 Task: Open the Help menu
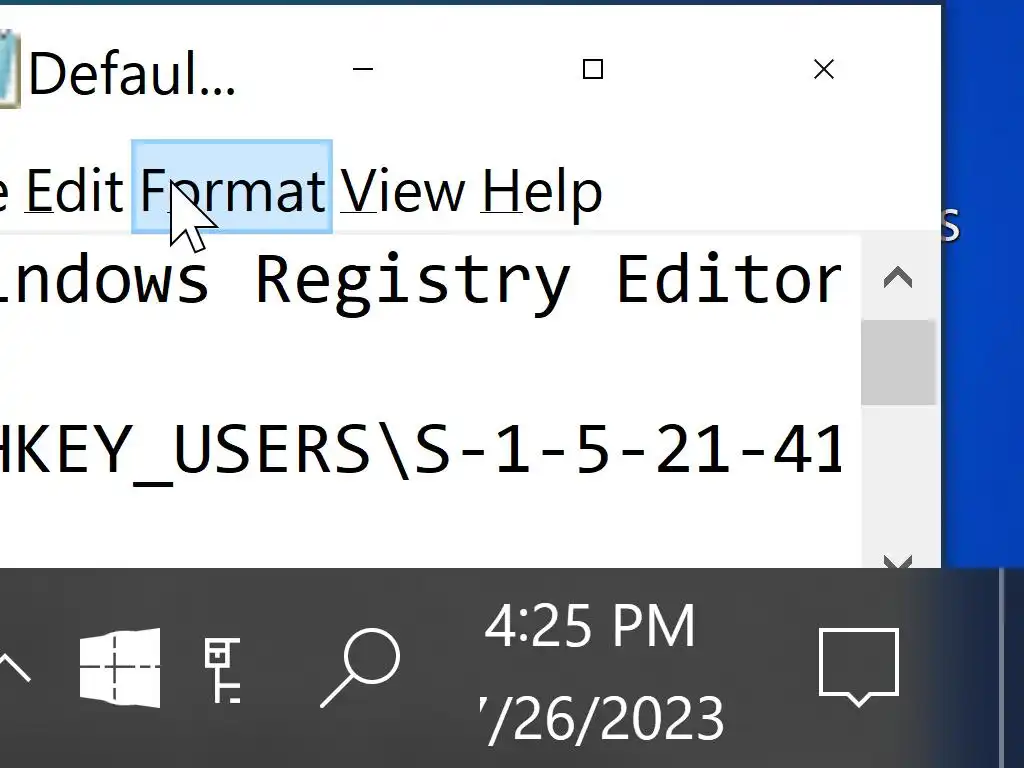click(542, 190)
